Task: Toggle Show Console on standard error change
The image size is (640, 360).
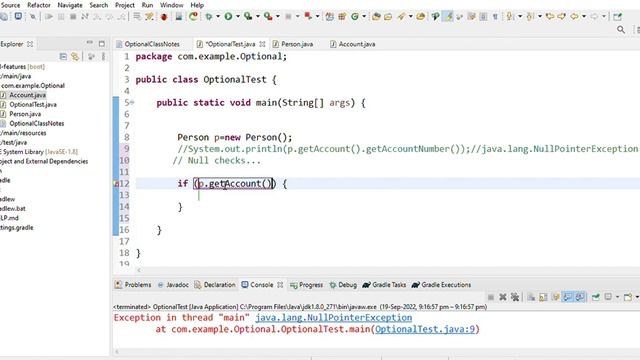Action: tap(580, 297)
